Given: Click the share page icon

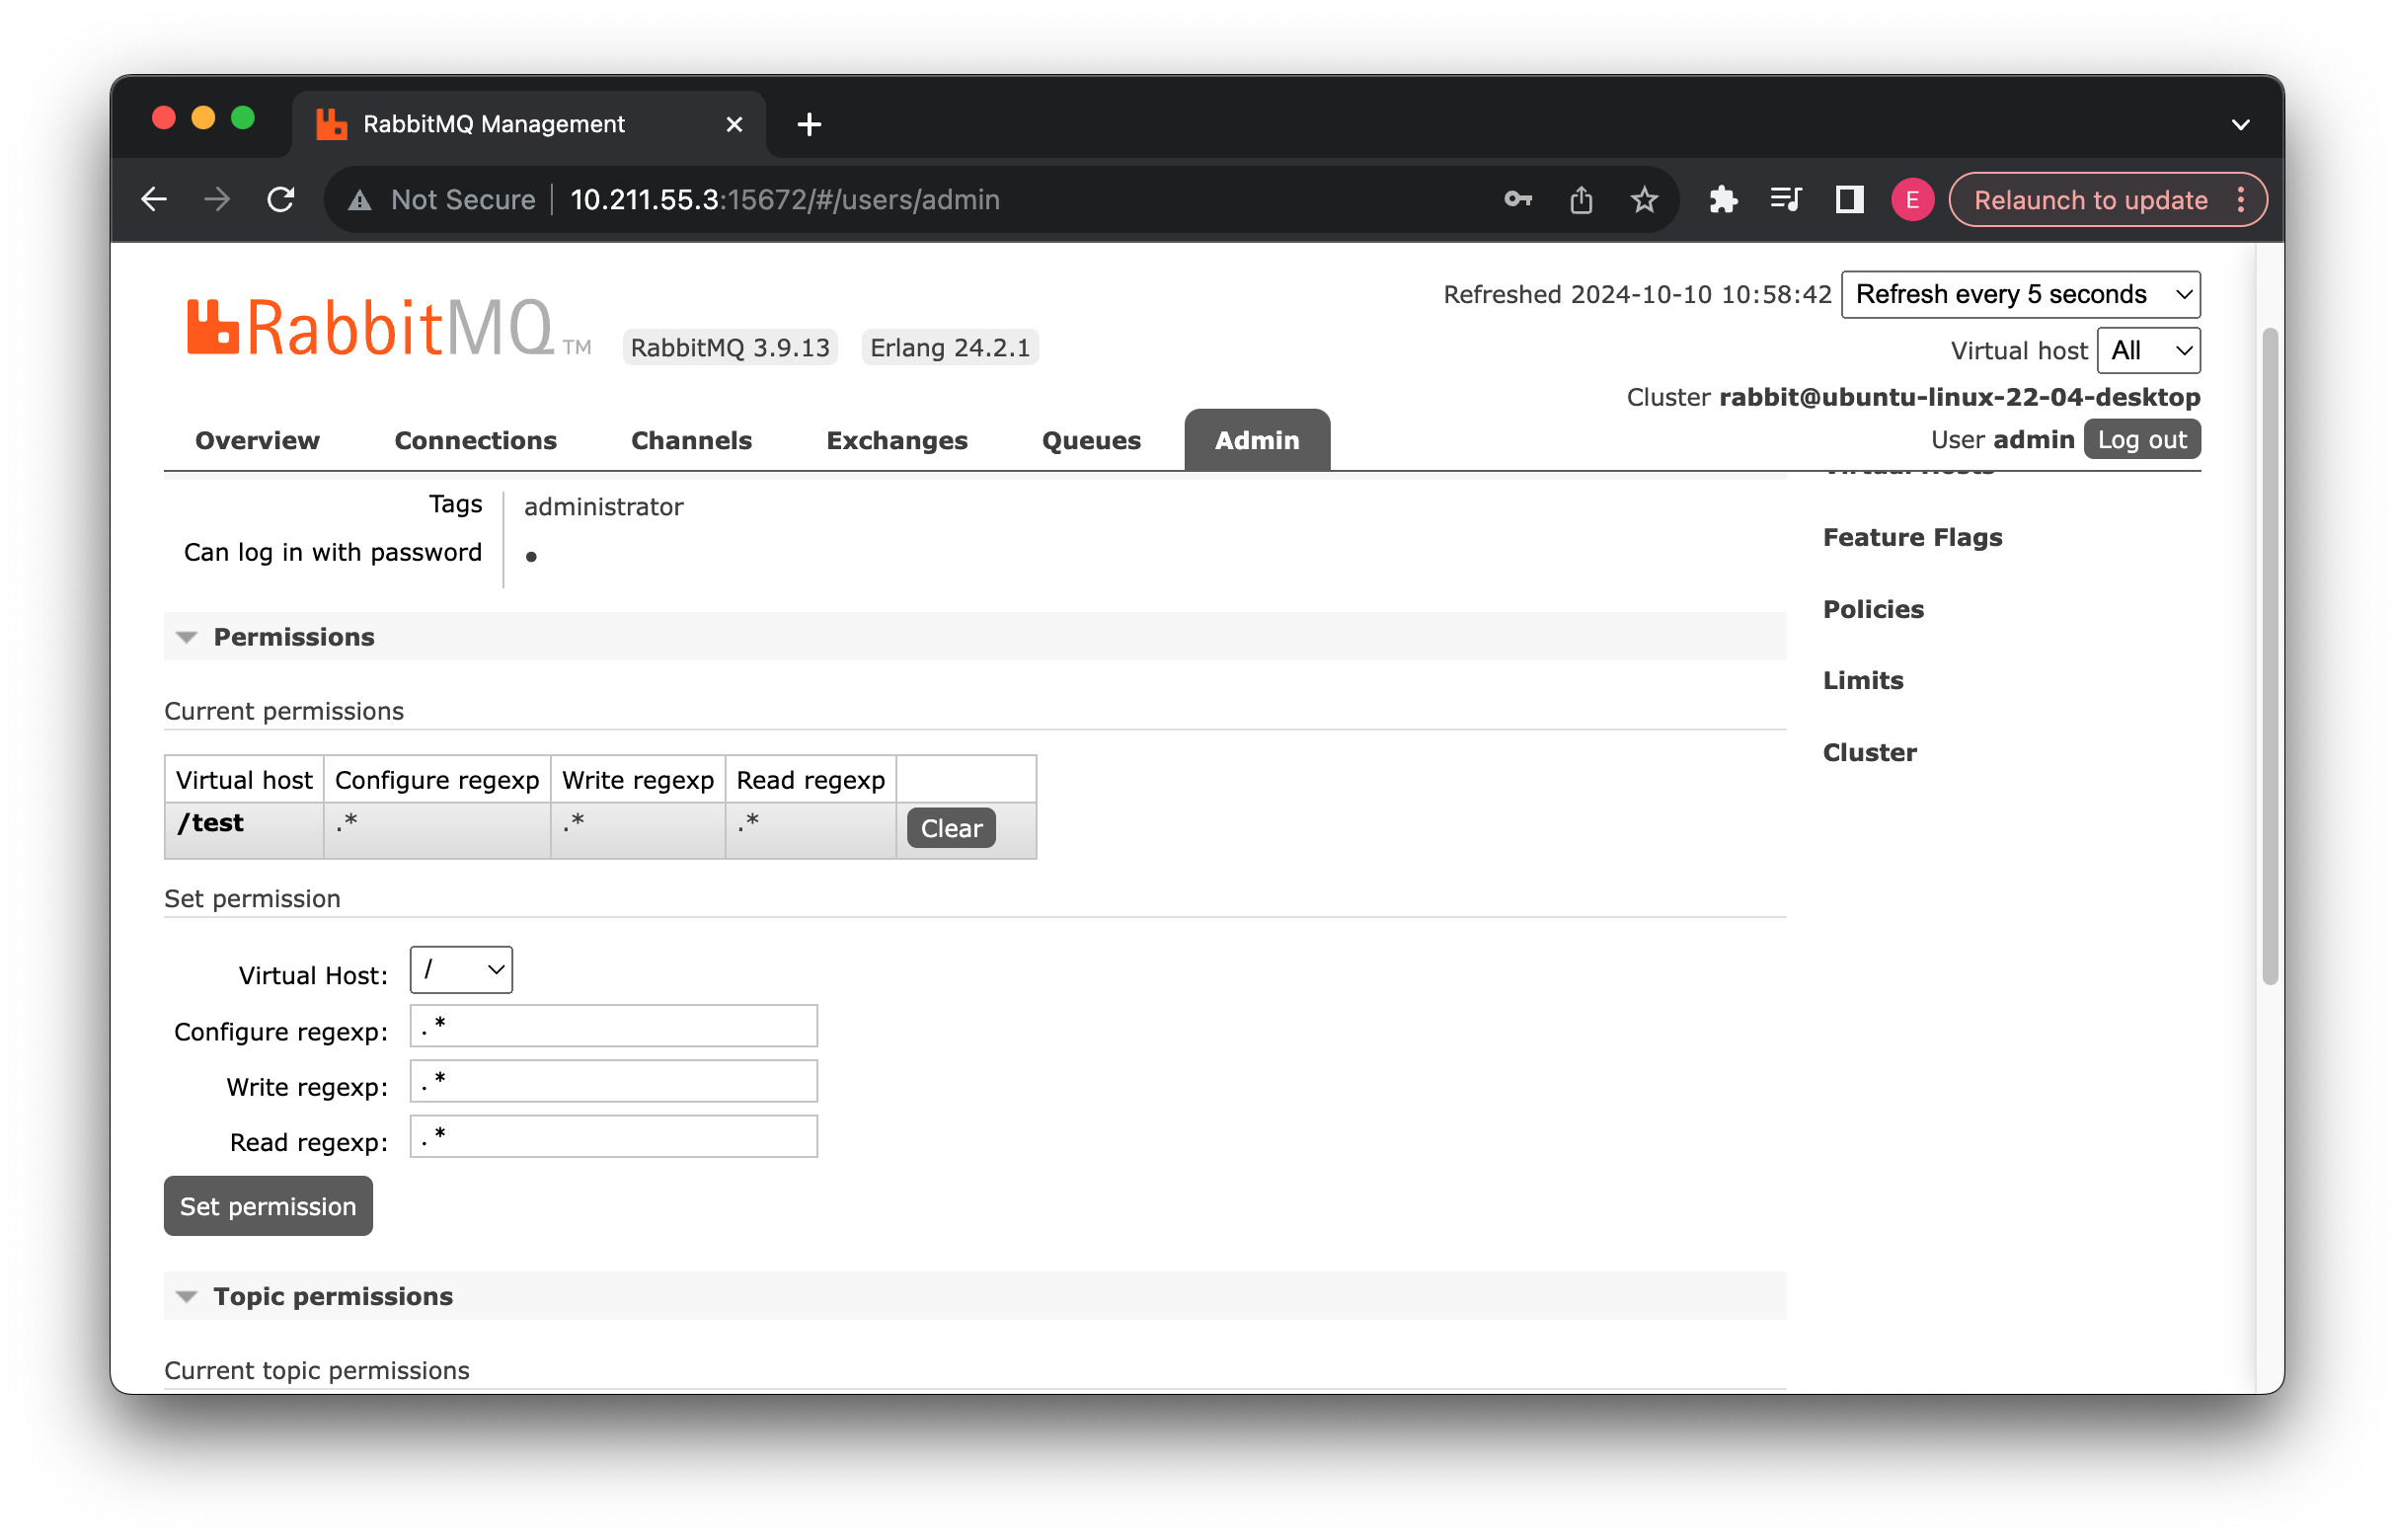Looking at the screenshot, I should point(1581,200).
